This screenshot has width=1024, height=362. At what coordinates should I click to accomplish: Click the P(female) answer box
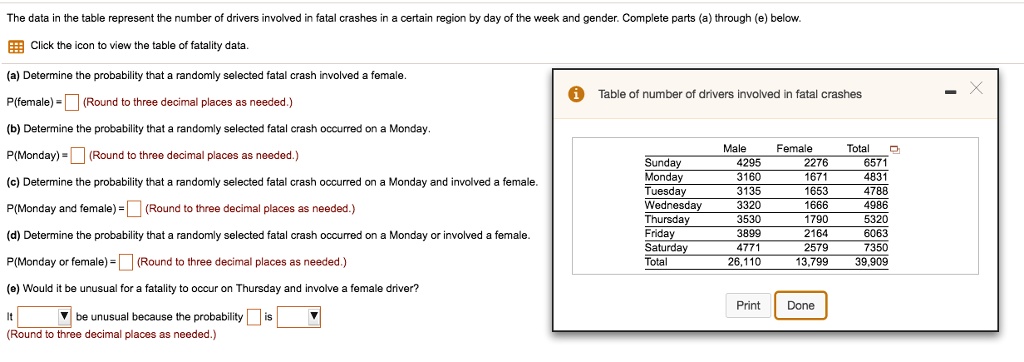[x=73, y=102]
